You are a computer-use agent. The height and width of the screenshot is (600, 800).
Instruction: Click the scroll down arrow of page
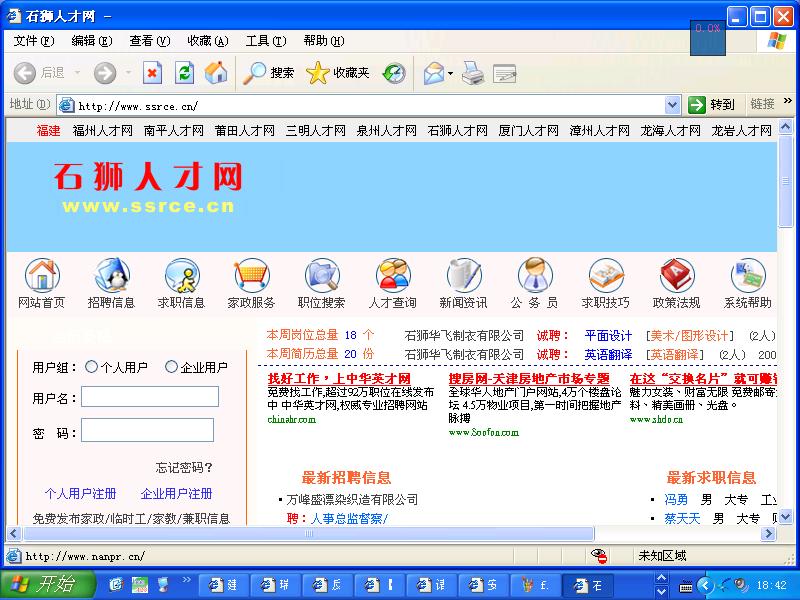pyautogui.click(x=786, y=517)
